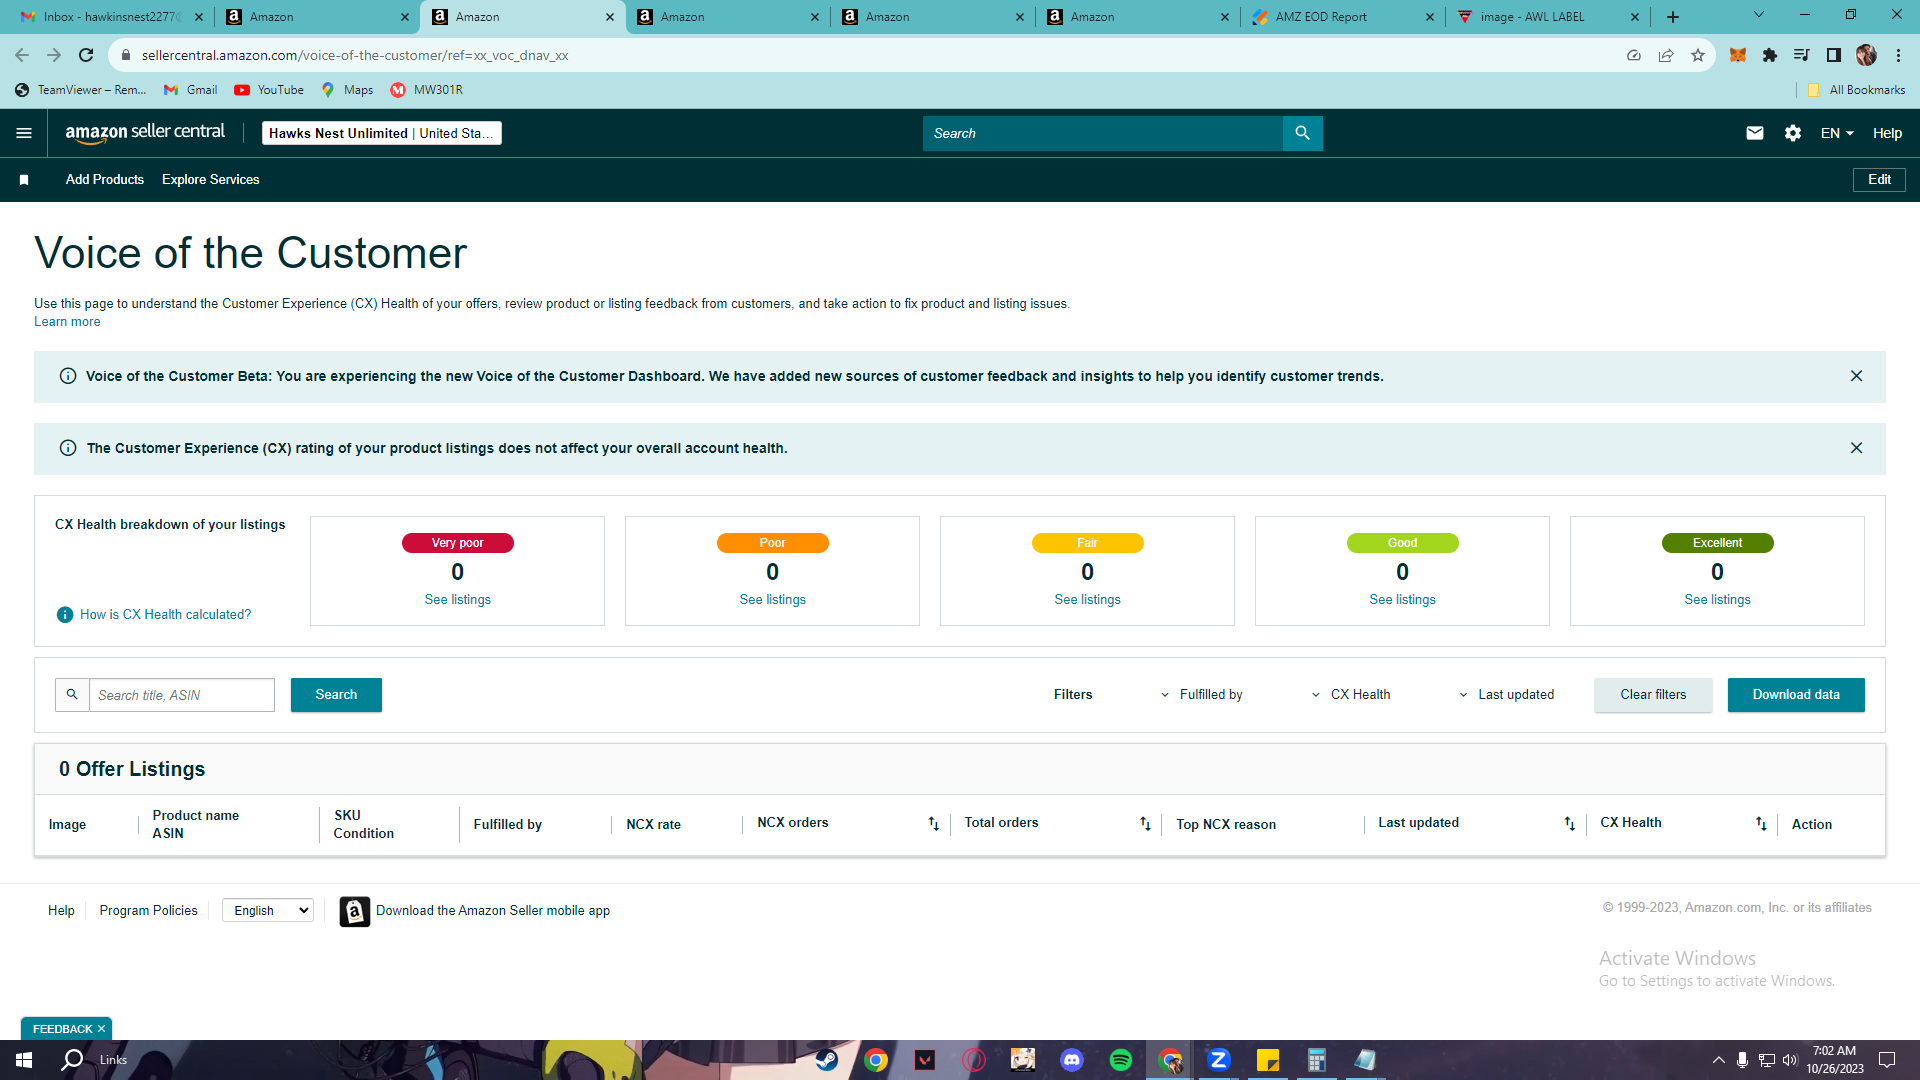Open the Seller Central hamburger menu
The width and height of the screenshot is (1920, 1080).
point(24,133)
